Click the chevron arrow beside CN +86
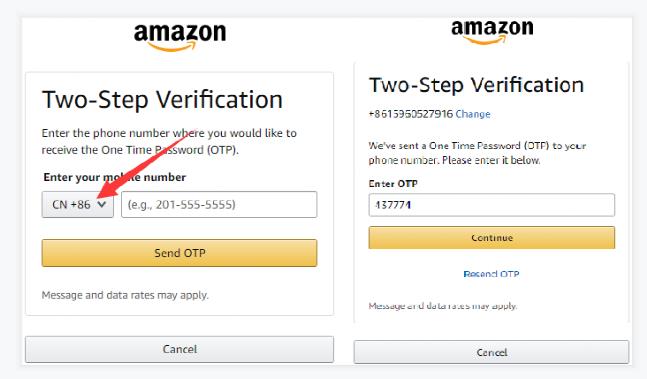Viewport: 647px width, 379px height. pyautogui.click(x=102, y=204)
